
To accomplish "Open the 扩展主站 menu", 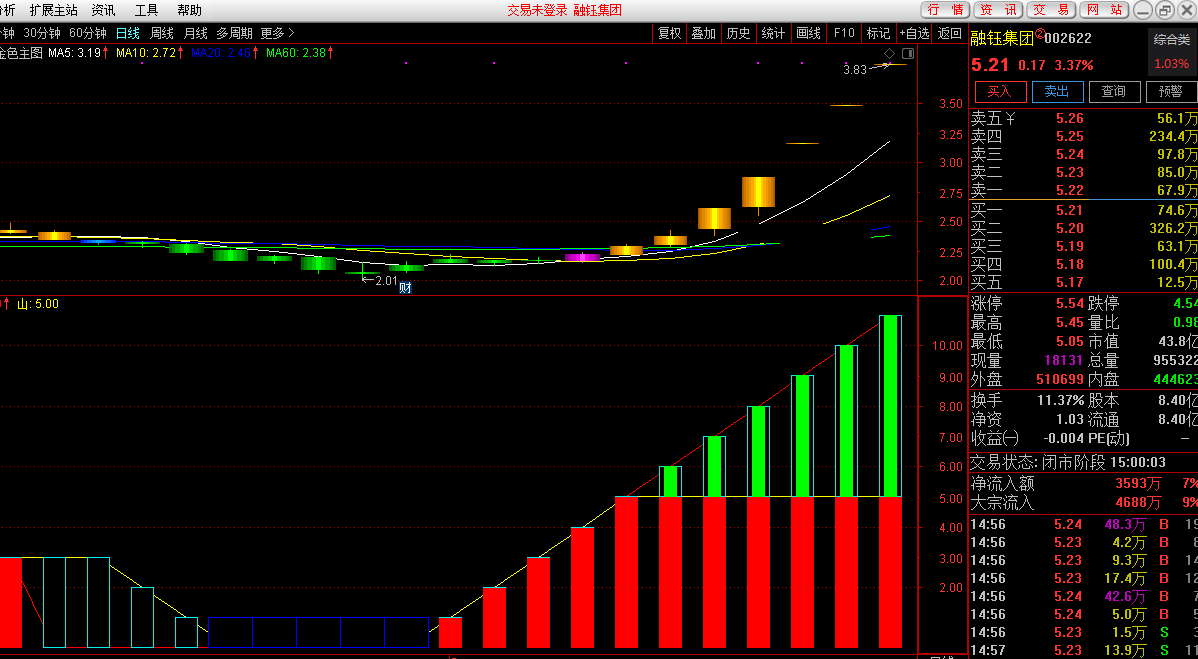I will point(53,10).
